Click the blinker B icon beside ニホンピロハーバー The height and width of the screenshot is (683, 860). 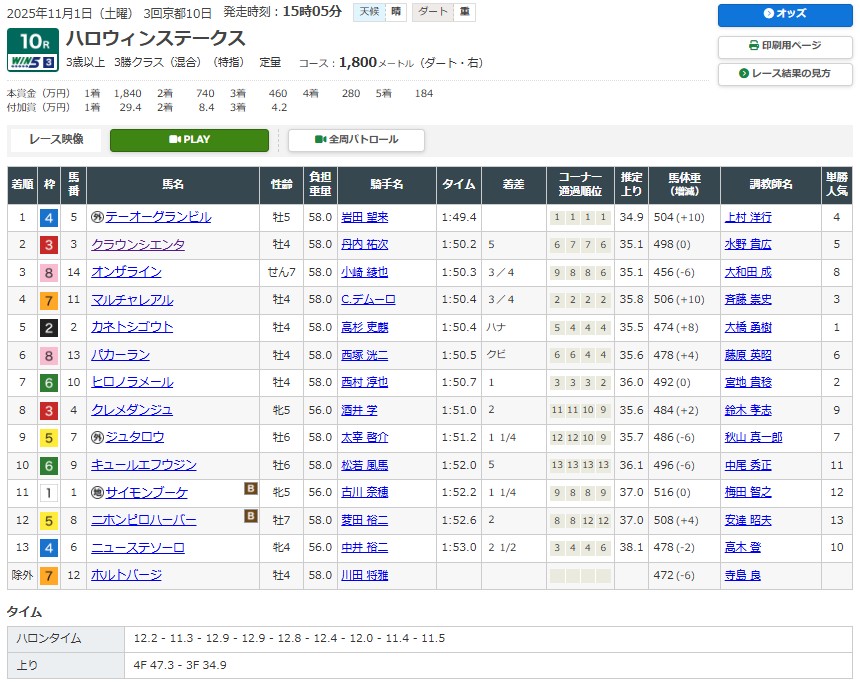tap(252, 517)
